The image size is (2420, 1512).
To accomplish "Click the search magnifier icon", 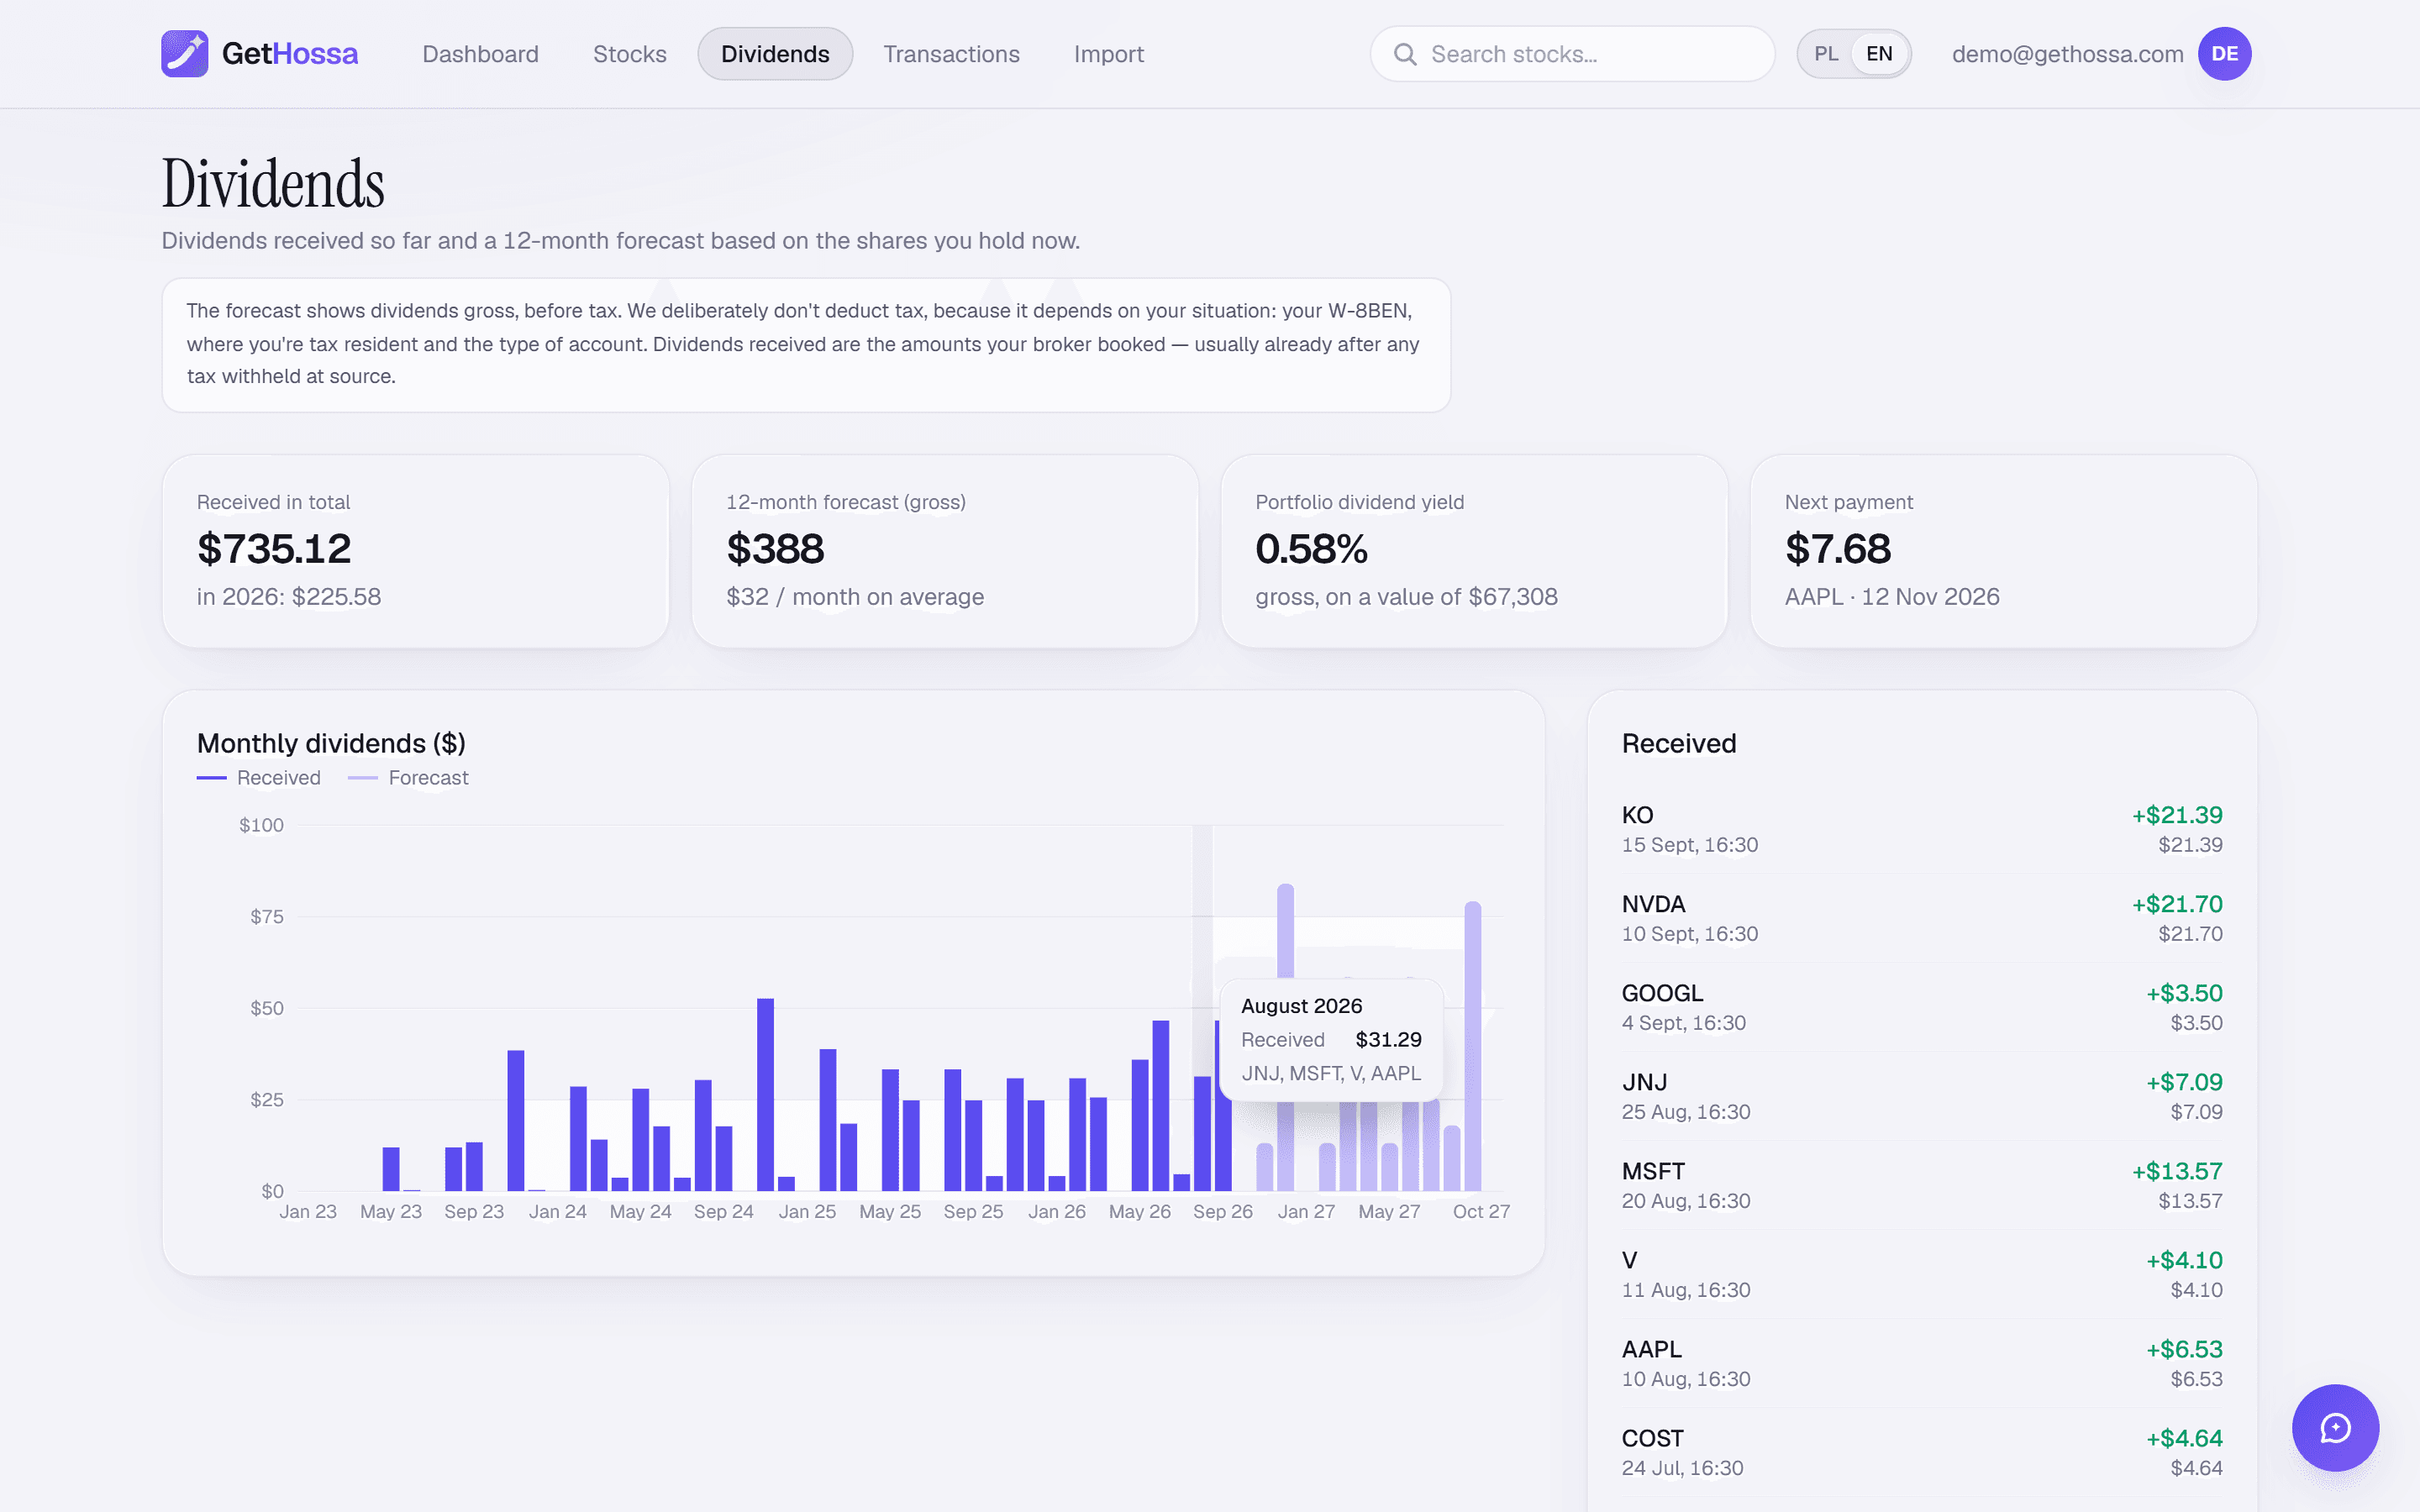I will [x=1405, y=54].
